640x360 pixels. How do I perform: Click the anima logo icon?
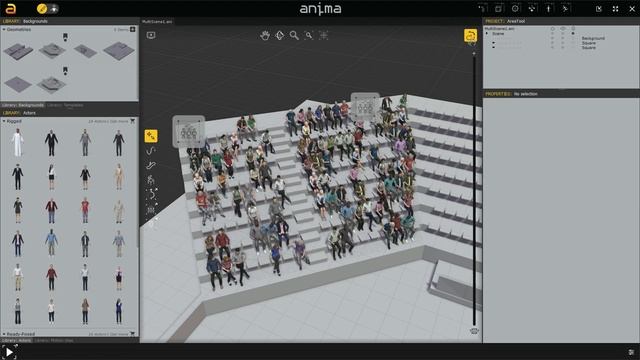pos(10,9)
